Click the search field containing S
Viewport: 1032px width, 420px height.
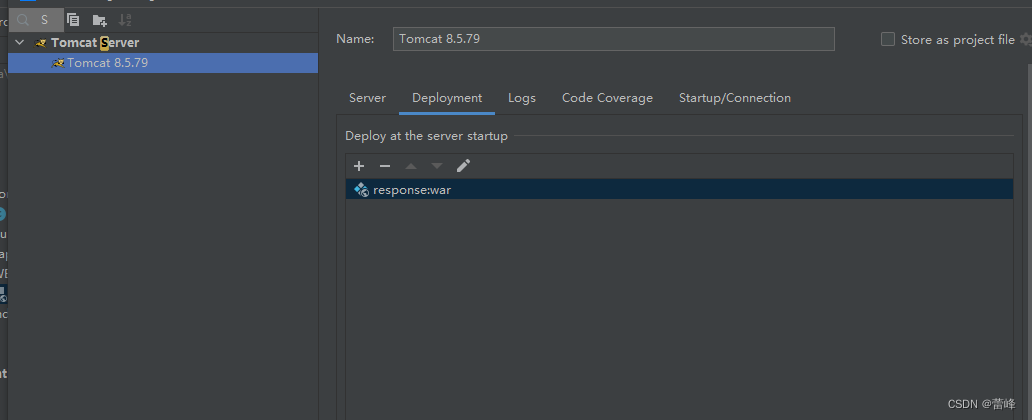[x=36, y=20]
